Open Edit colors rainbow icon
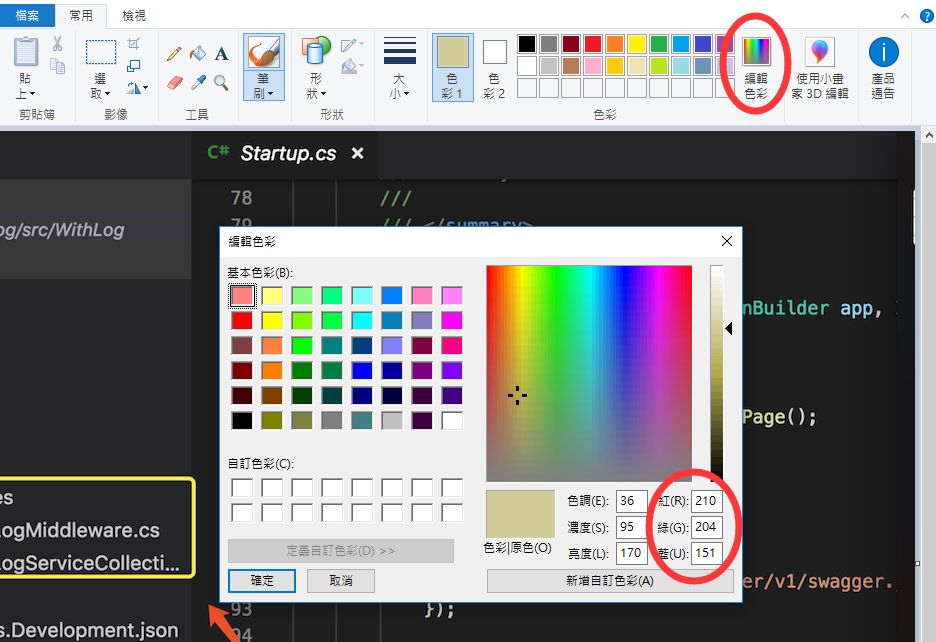 coord(756,52)
